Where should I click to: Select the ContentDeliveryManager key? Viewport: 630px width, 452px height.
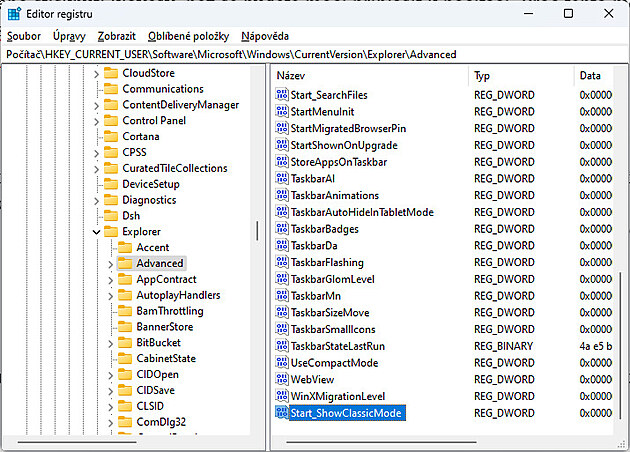(x=180, y=105)
